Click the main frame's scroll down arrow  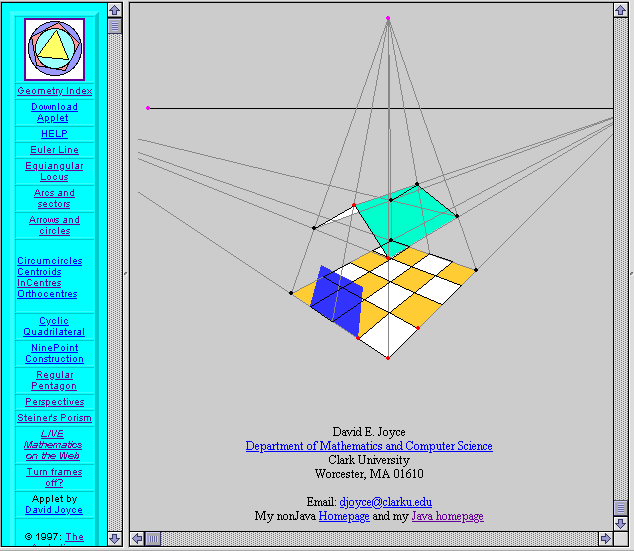tap(620, 523)
